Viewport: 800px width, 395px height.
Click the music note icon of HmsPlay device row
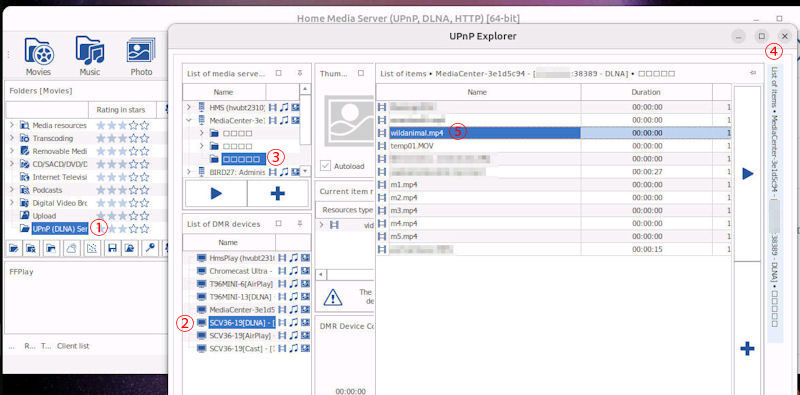point(293,258)
